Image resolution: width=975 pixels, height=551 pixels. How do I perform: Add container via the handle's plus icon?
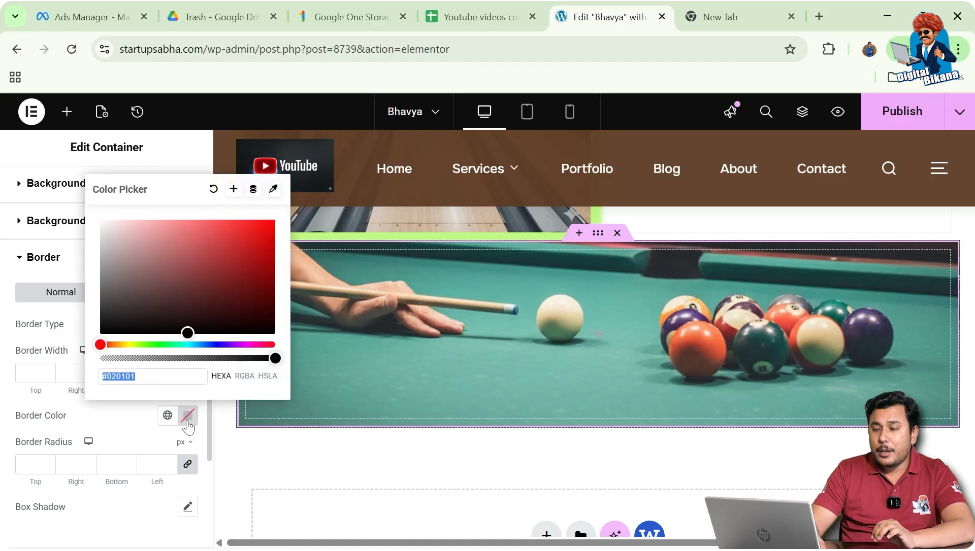coord(579,233)
